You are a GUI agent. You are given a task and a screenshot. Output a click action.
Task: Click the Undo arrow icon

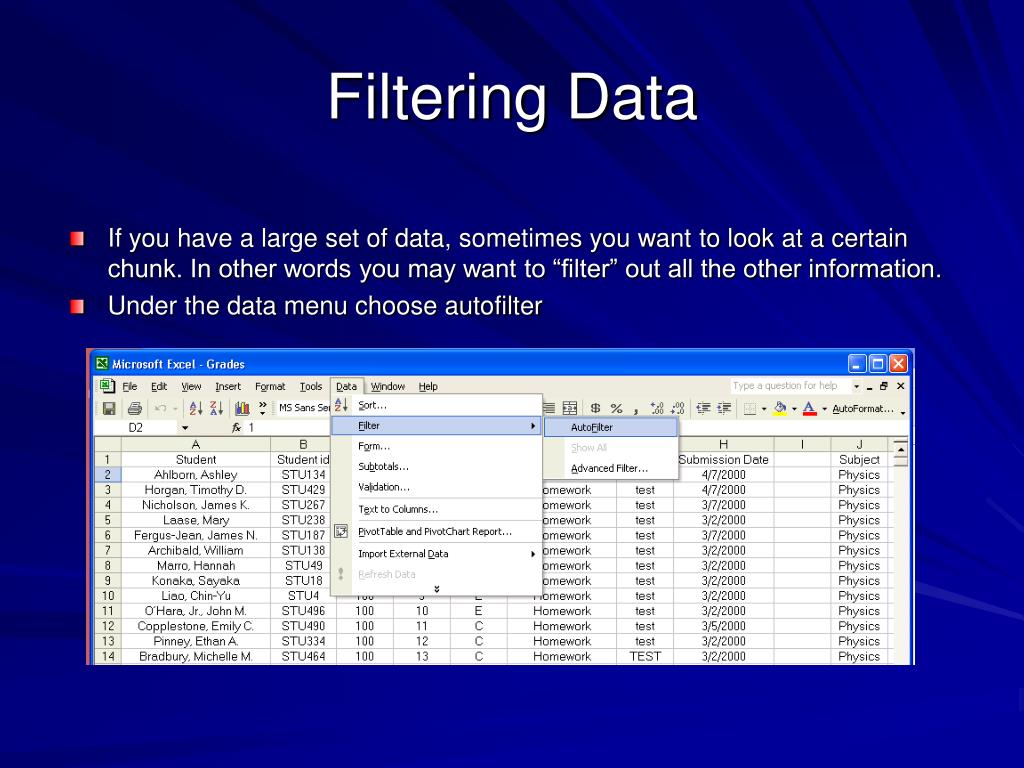coord(160,409)
